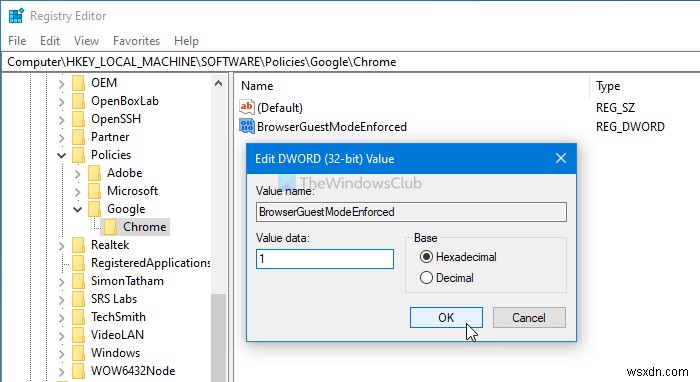Expand the Realtek key
The width and height of the screenshot is (700, 382).
coord(62,245)
